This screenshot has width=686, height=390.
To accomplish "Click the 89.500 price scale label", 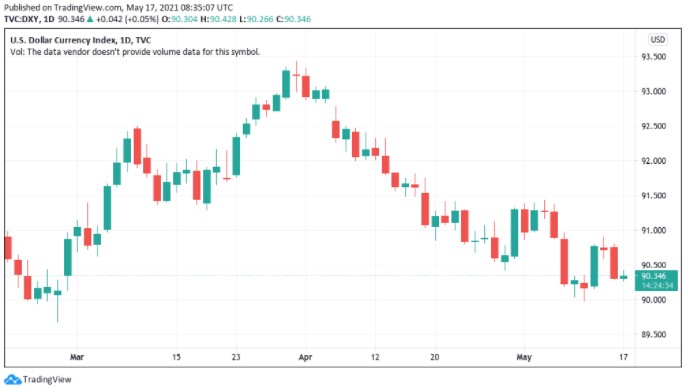I will click(654, 334).
